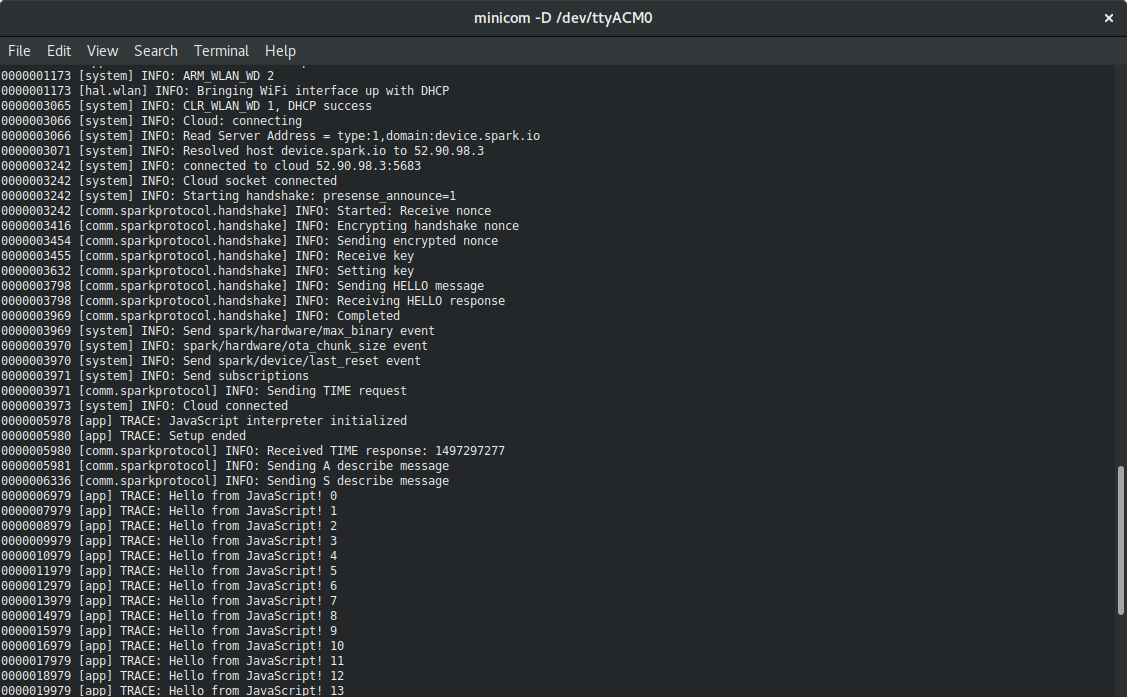The image size is (1127, 697).
Task: Open the View menu
Action: tap(102, 51)
